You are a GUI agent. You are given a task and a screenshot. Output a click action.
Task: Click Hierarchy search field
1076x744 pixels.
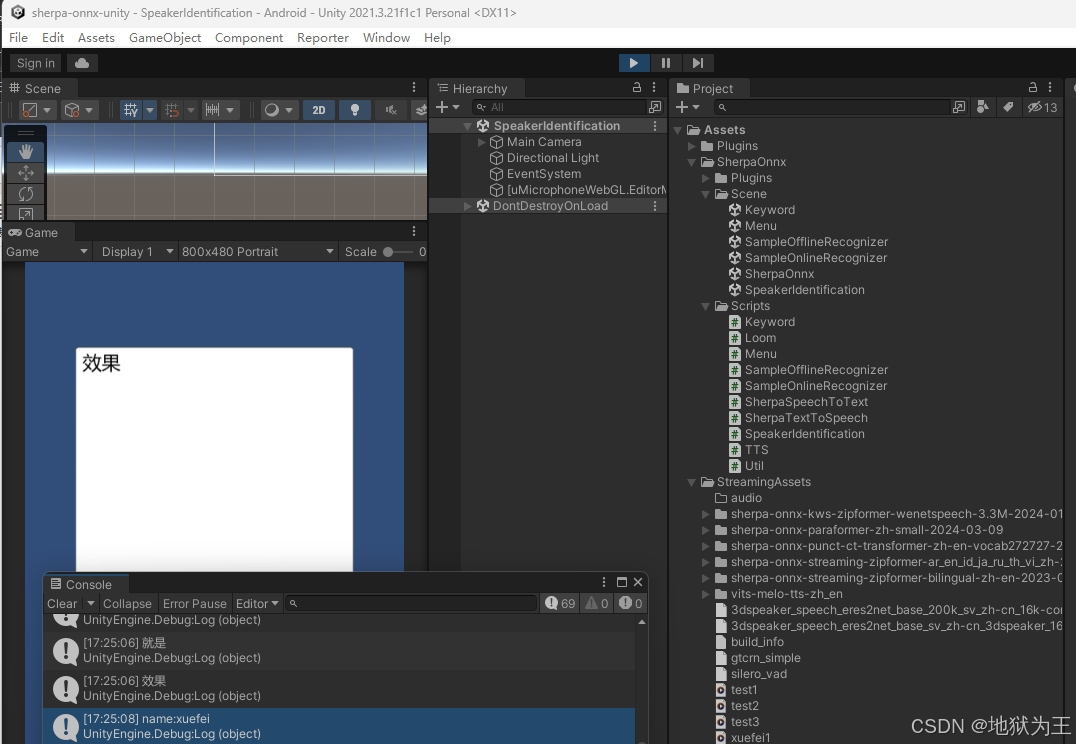pos(559,107)
